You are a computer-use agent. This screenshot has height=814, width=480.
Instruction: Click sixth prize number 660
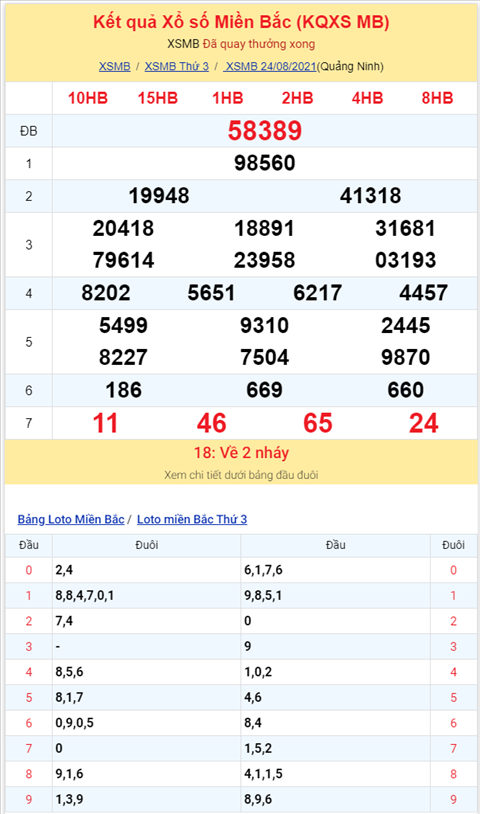[x=406, y=390]
